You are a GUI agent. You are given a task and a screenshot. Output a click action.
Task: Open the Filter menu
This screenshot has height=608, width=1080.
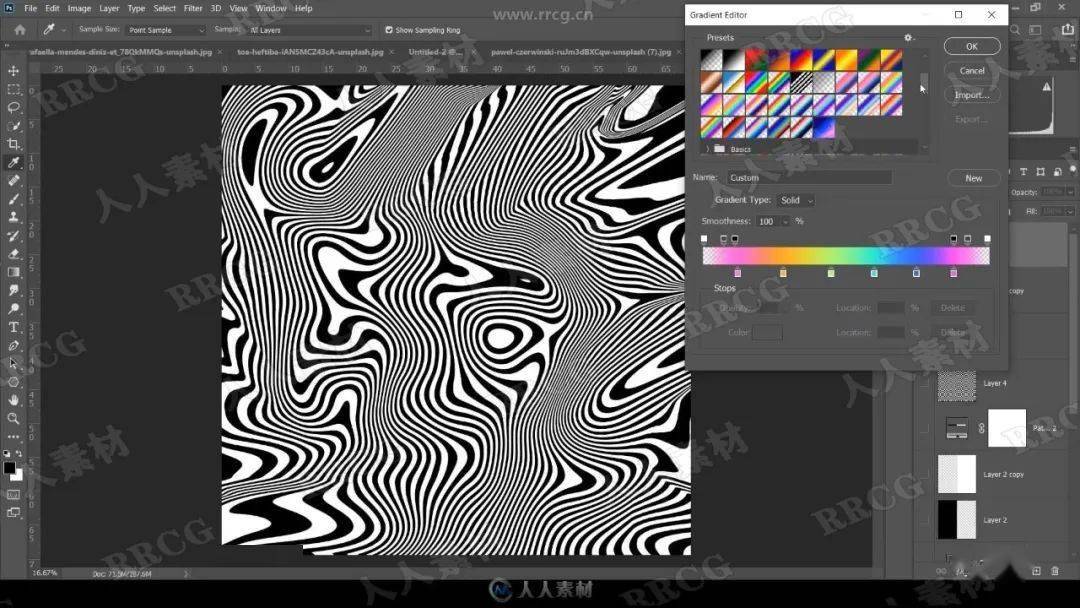tap(193, 8)
